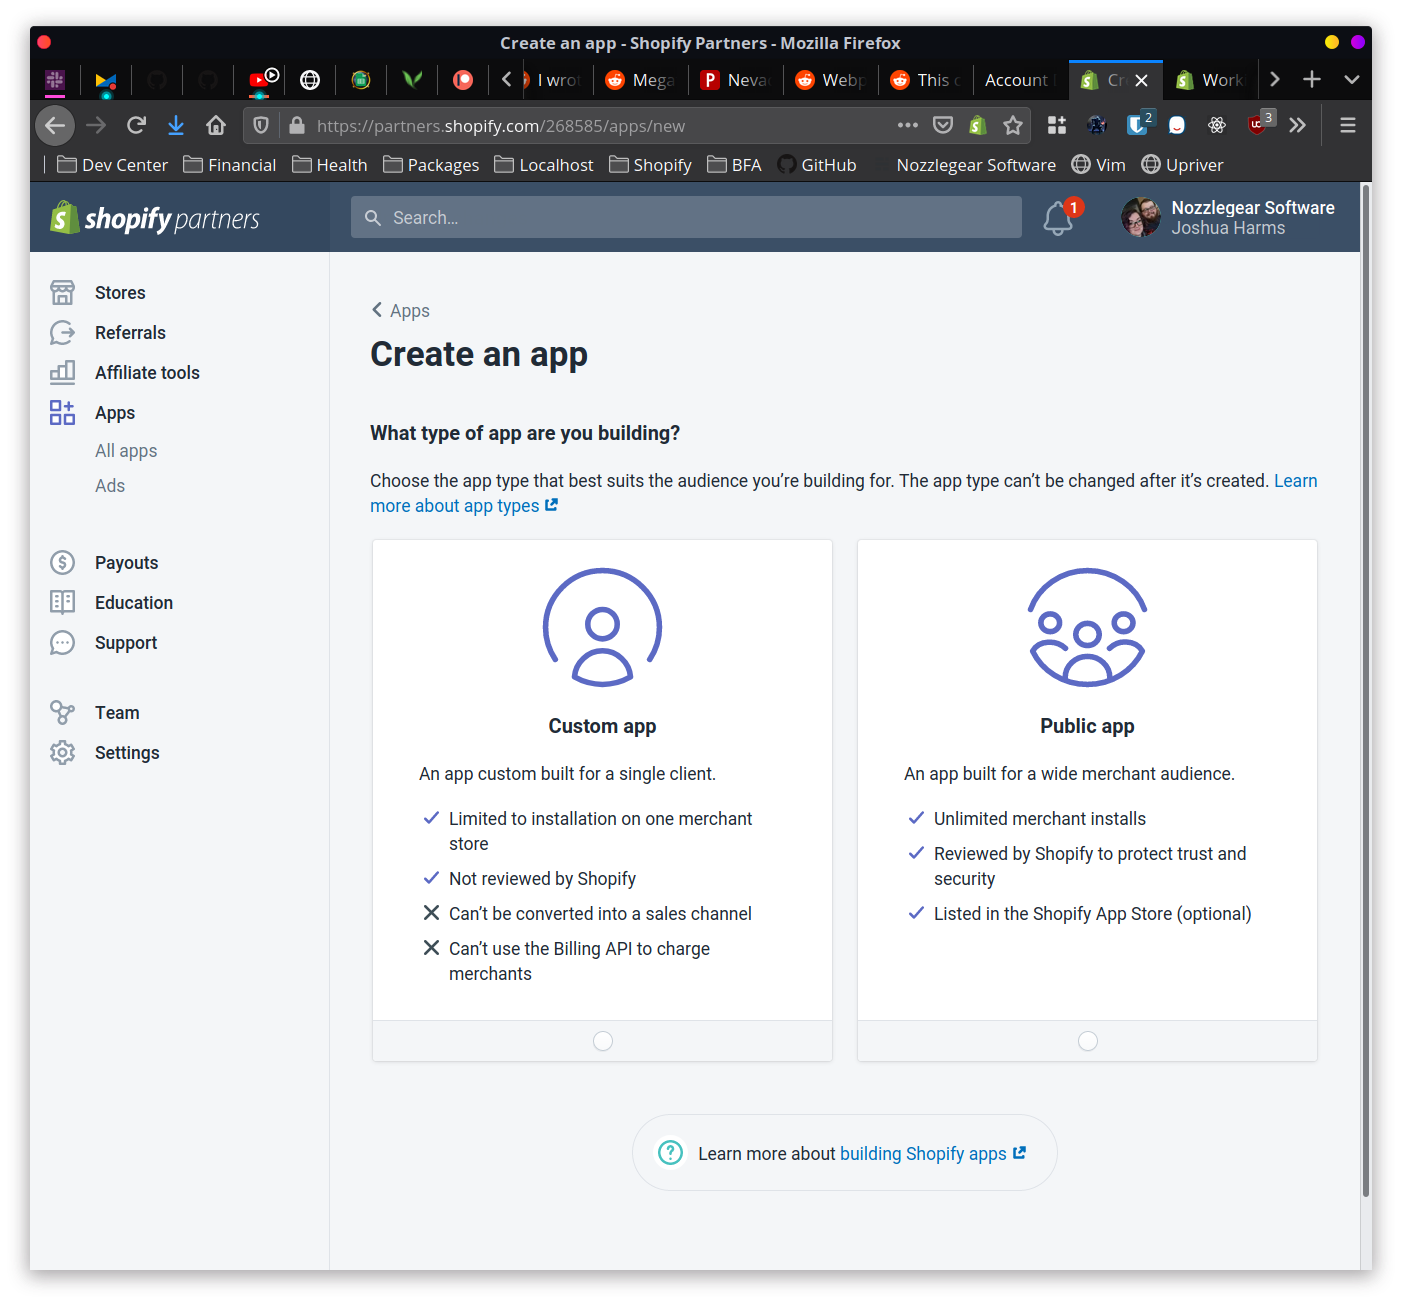
Task: Open Vim bookmark
Action: (1099, 165)
